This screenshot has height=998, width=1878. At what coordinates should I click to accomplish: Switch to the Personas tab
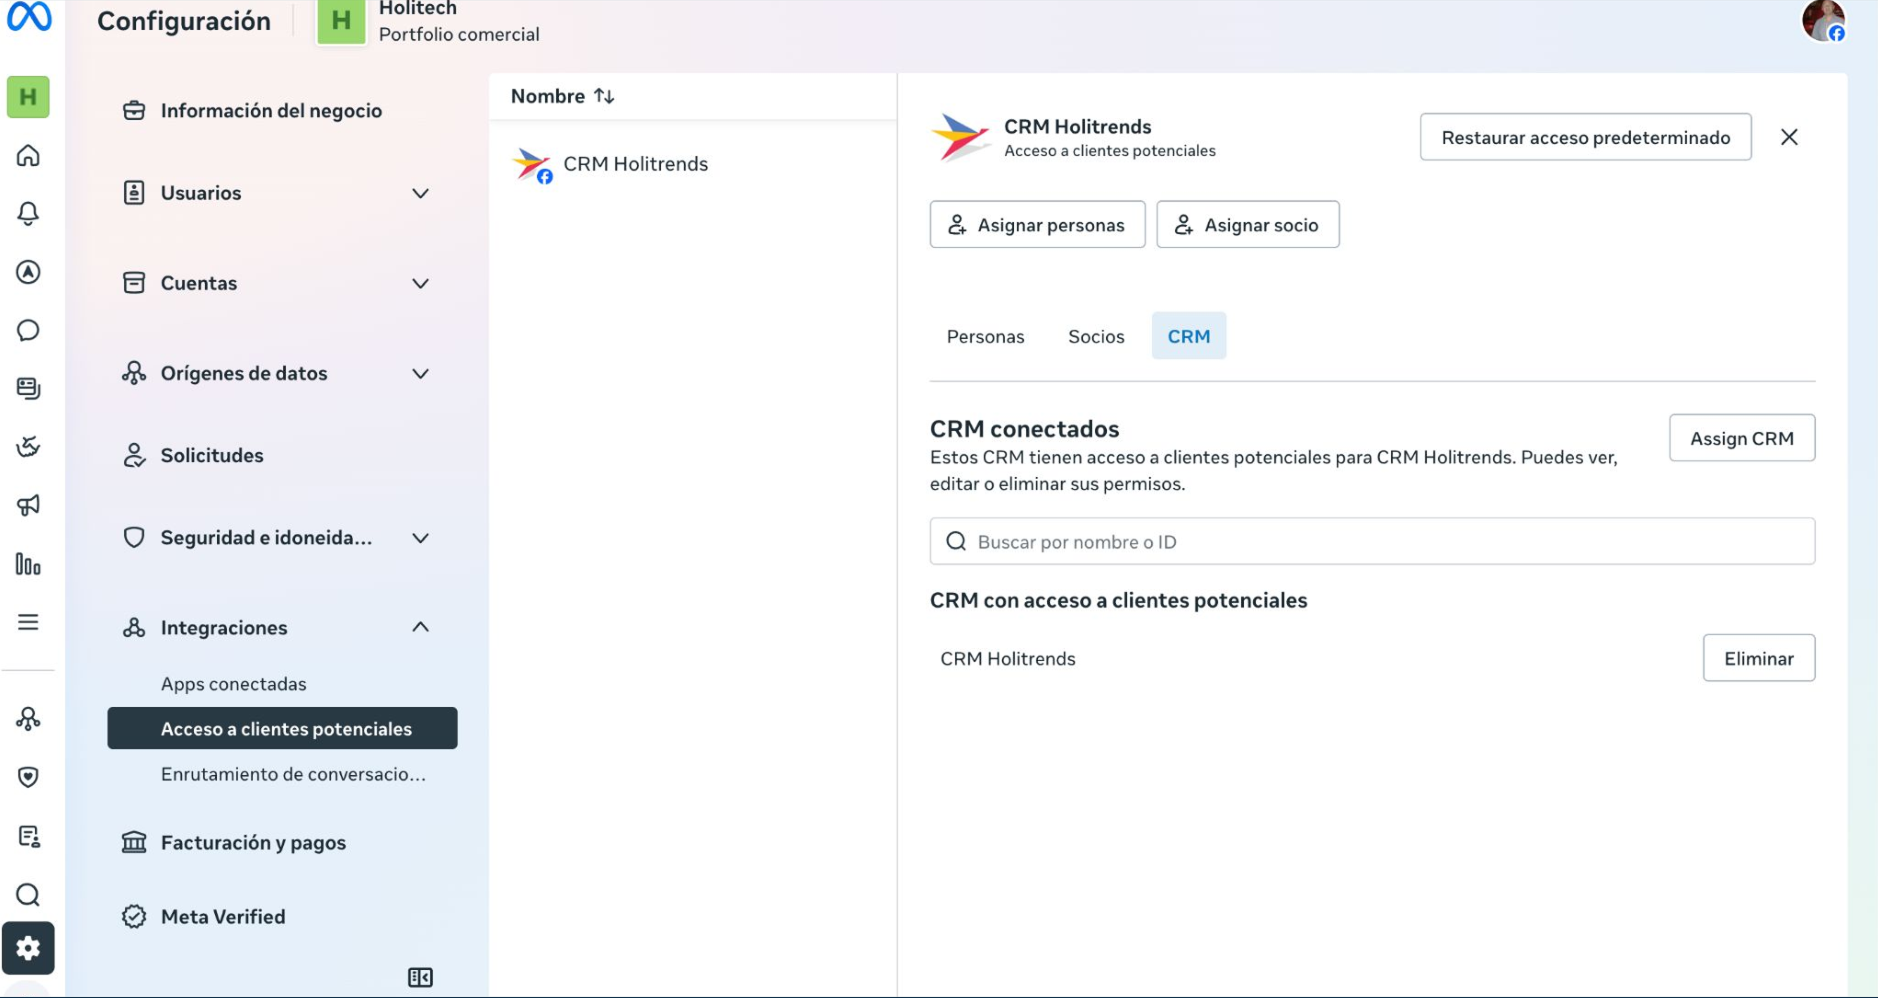point(985,336)
